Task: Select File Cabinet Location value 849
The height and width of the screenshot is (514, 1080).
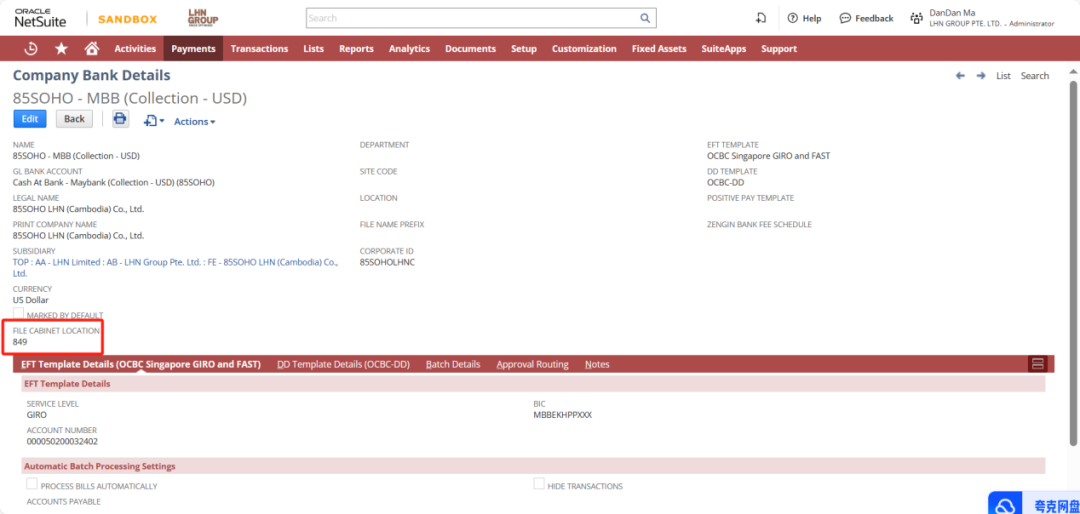Action: point(20,342)
